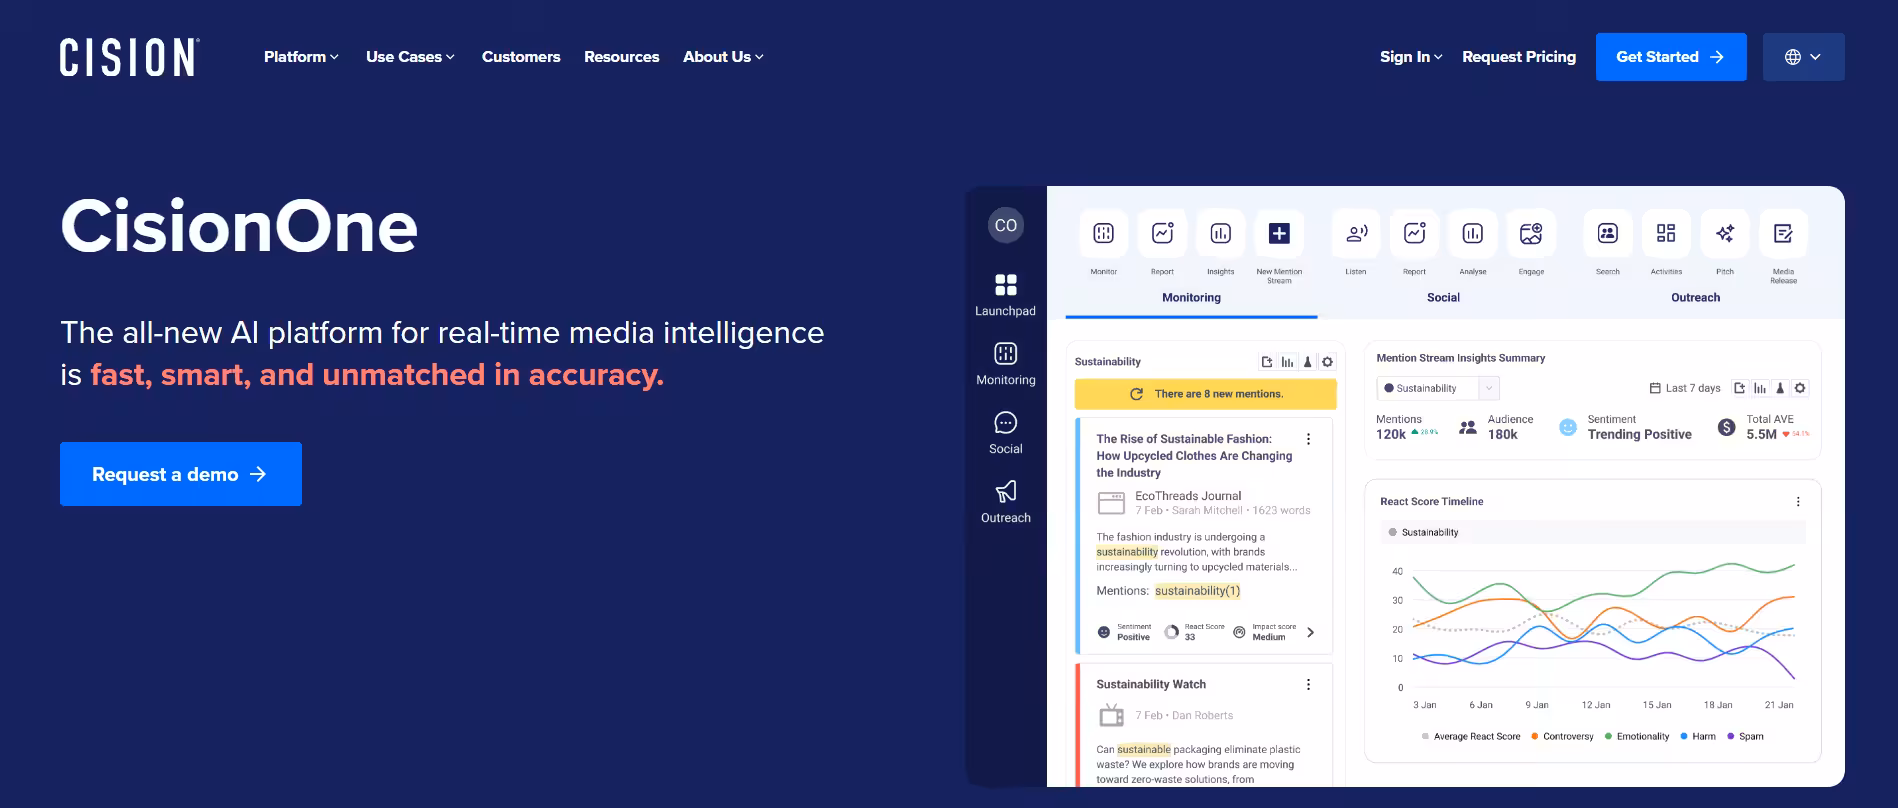The image size is (1898, 808).
Task: Click the Listen icon tile
Action: pyautogui.click(x=1356, y=234)
